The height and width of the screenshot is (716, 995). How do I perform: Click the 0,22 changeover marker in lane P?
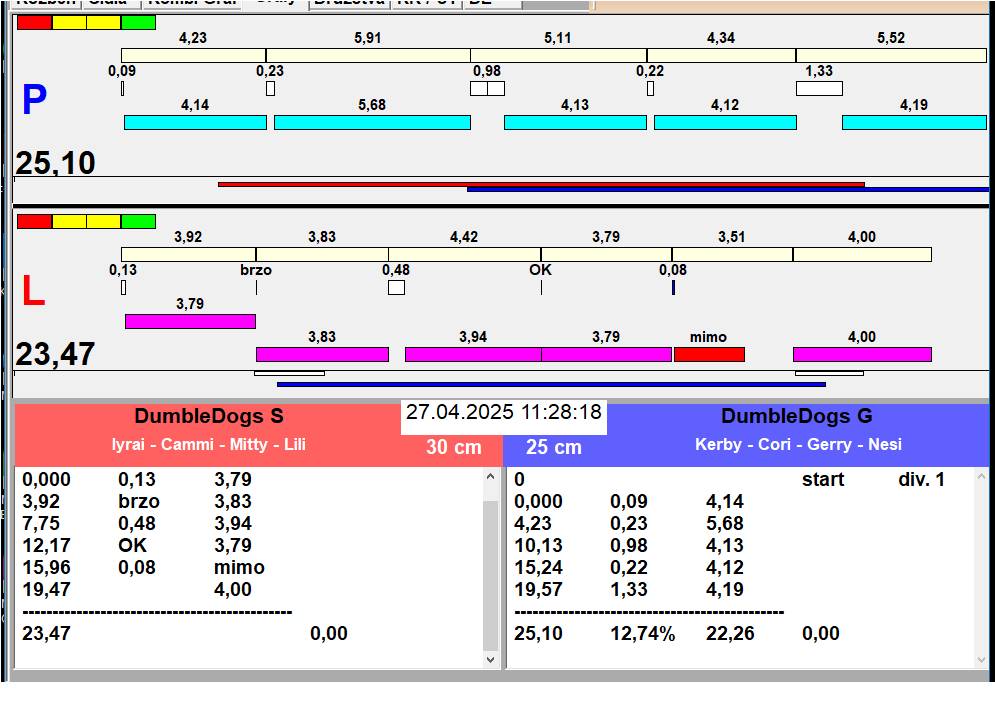tap(650, 88)
